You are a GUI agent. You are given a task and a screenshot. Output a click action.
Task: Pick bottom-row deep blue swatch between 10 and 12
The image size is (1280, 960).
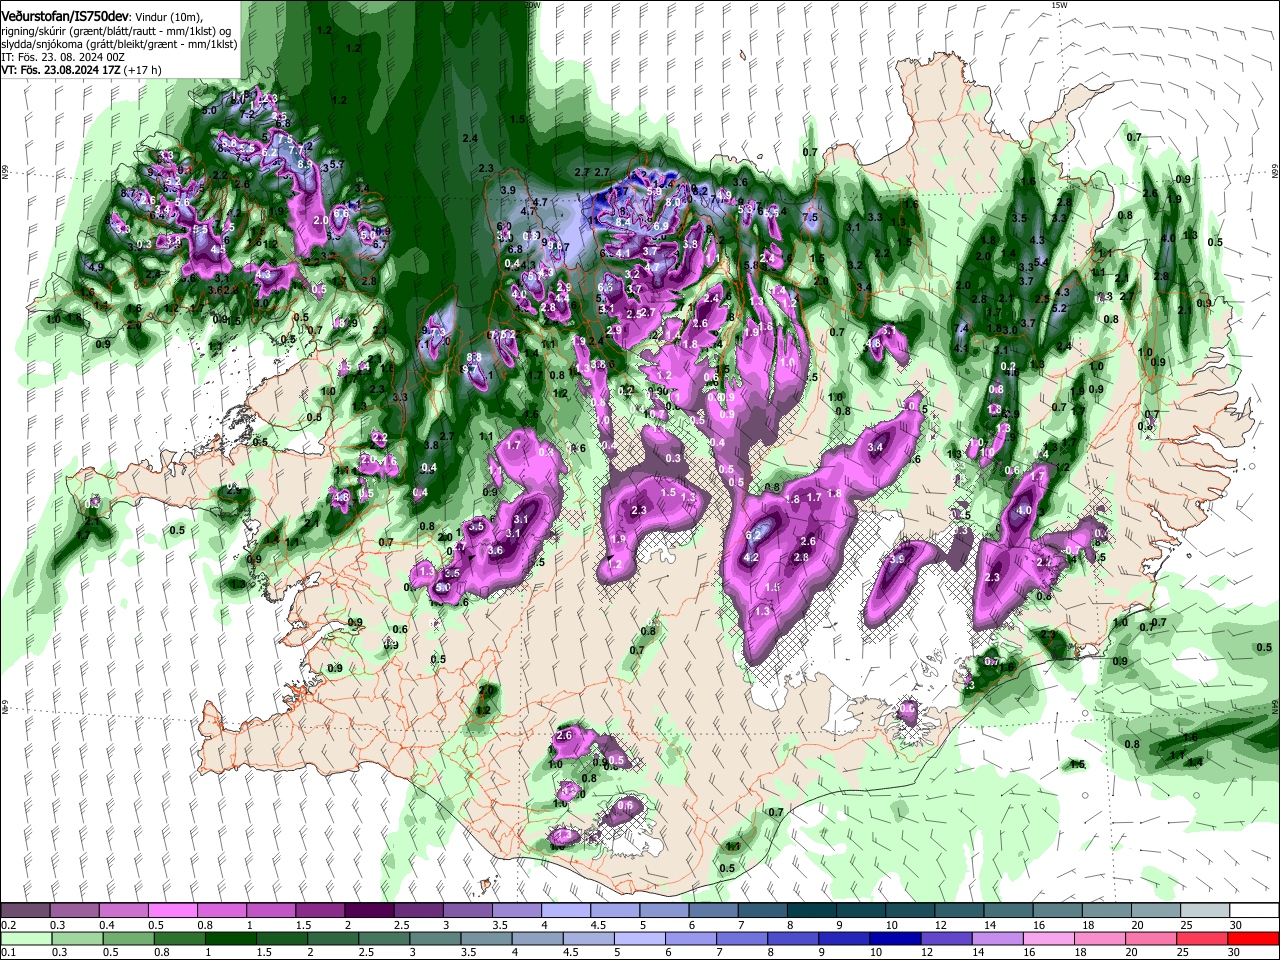click(x=897, y=938)
